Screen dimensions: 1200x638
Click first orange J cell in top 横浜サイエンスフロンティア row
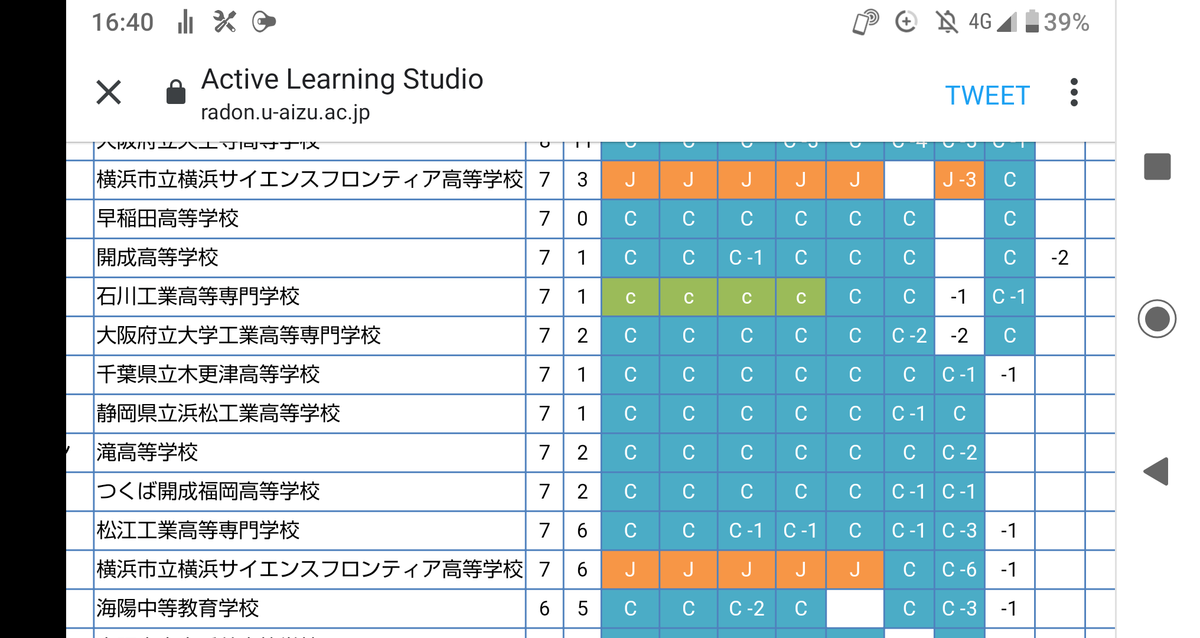pos(630,180)
